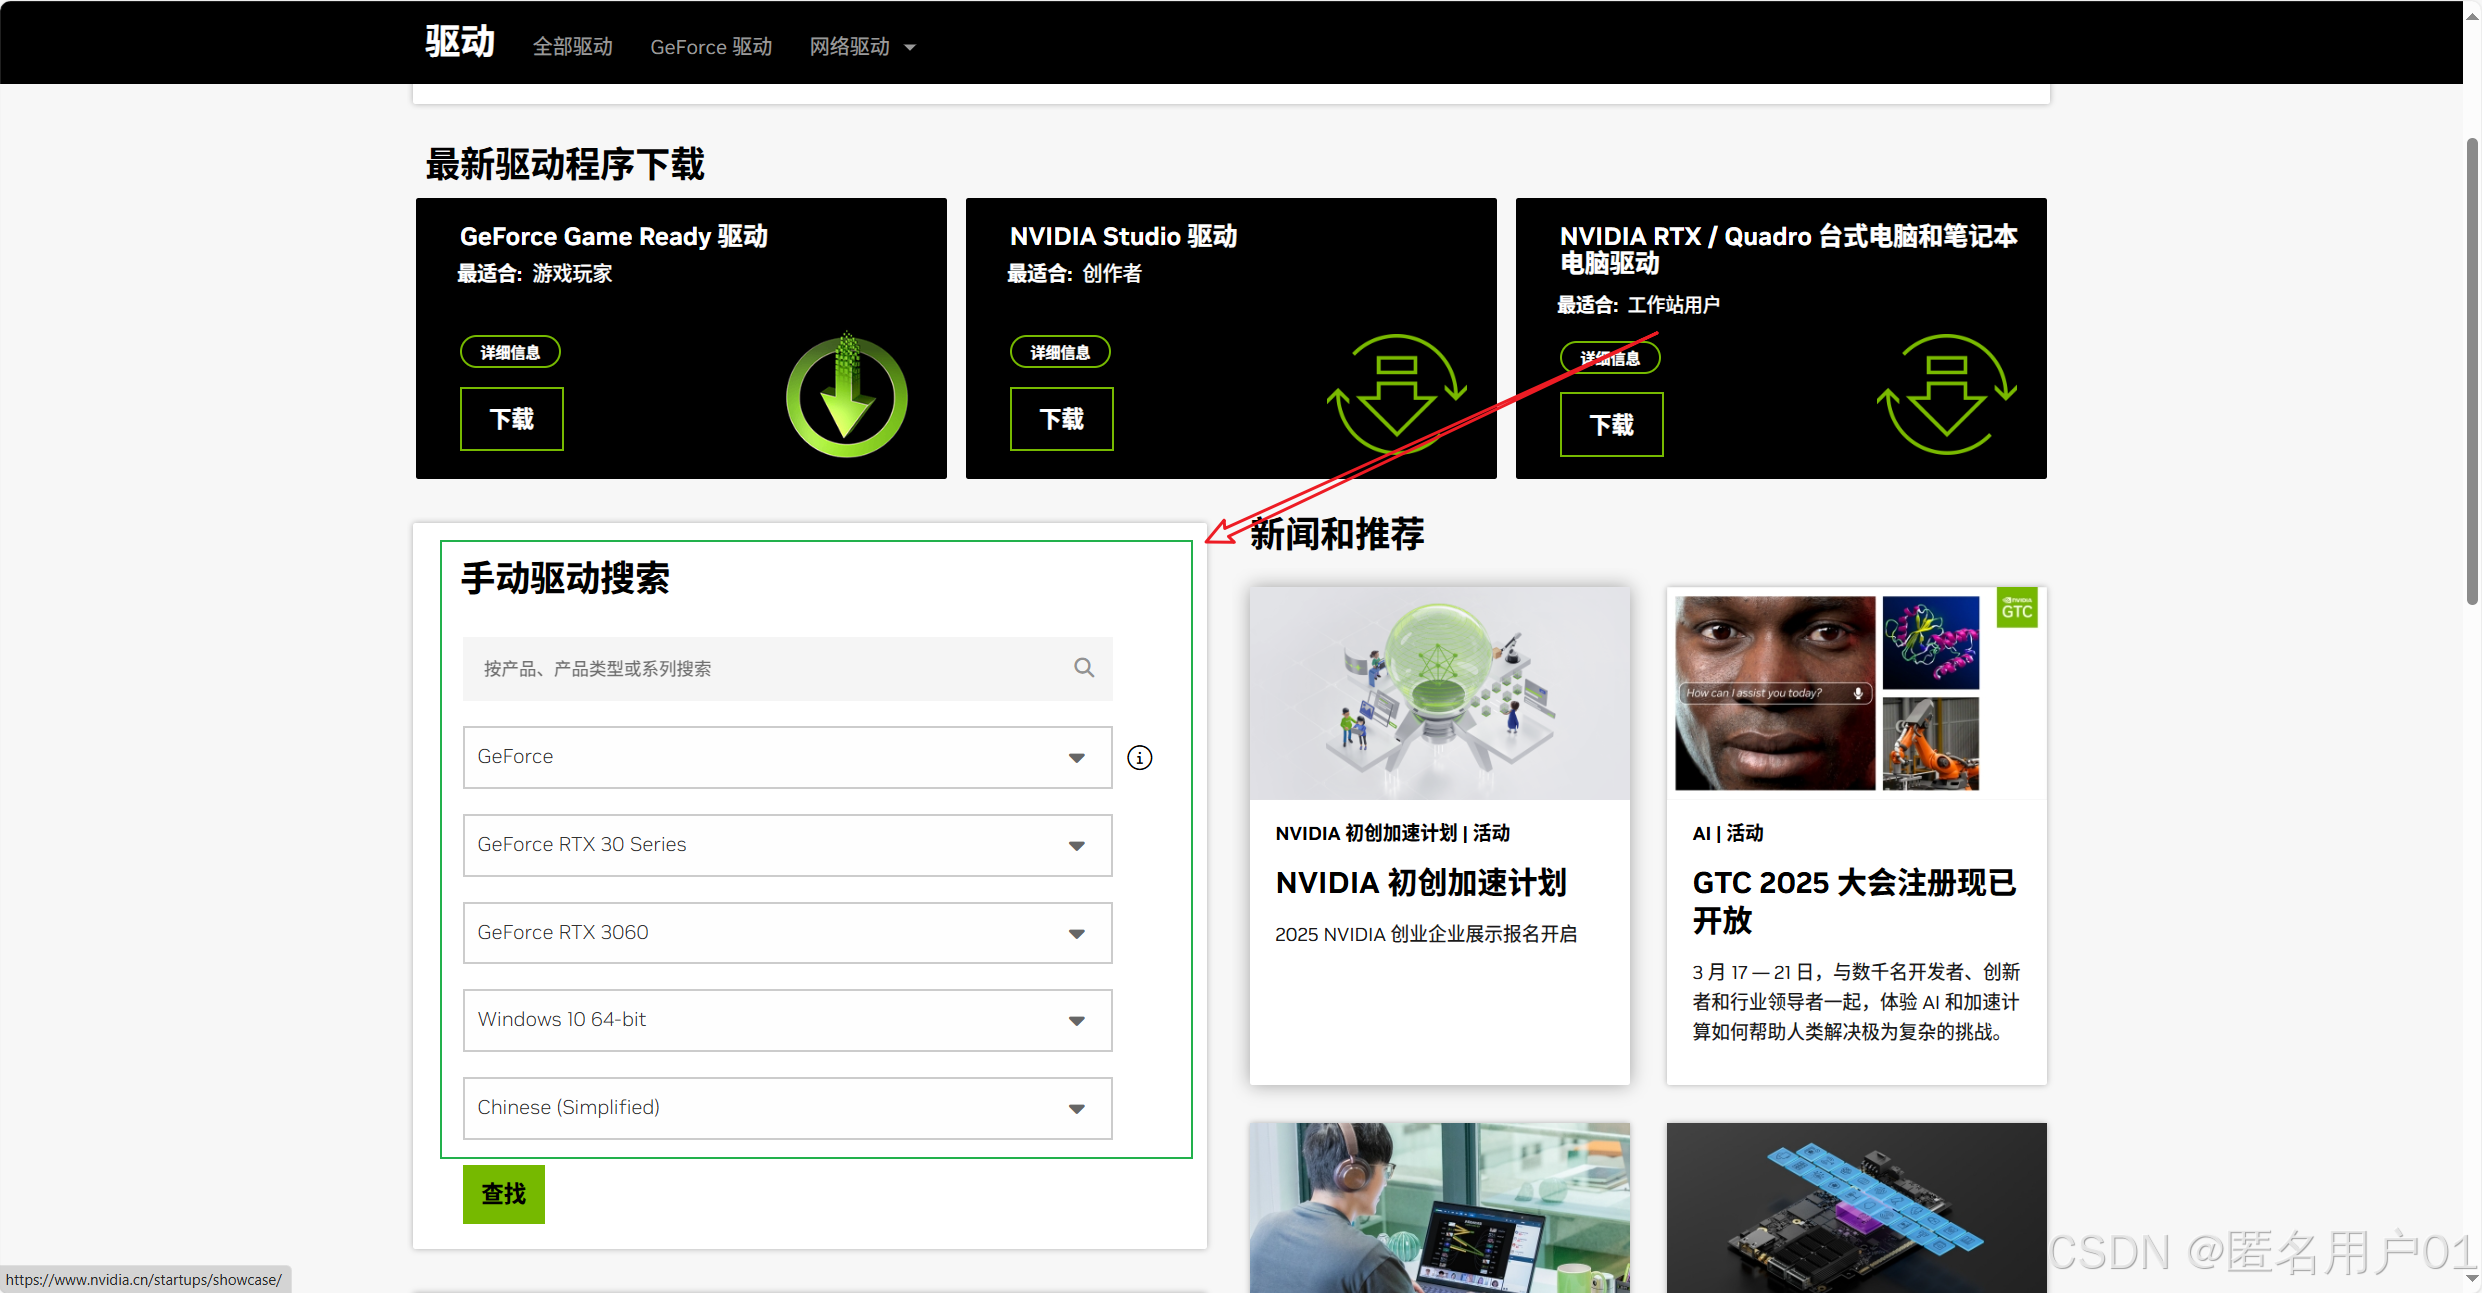Click the search magnifier icon
This screenshot has height=1293, width=2482.
coord(1084,668)
